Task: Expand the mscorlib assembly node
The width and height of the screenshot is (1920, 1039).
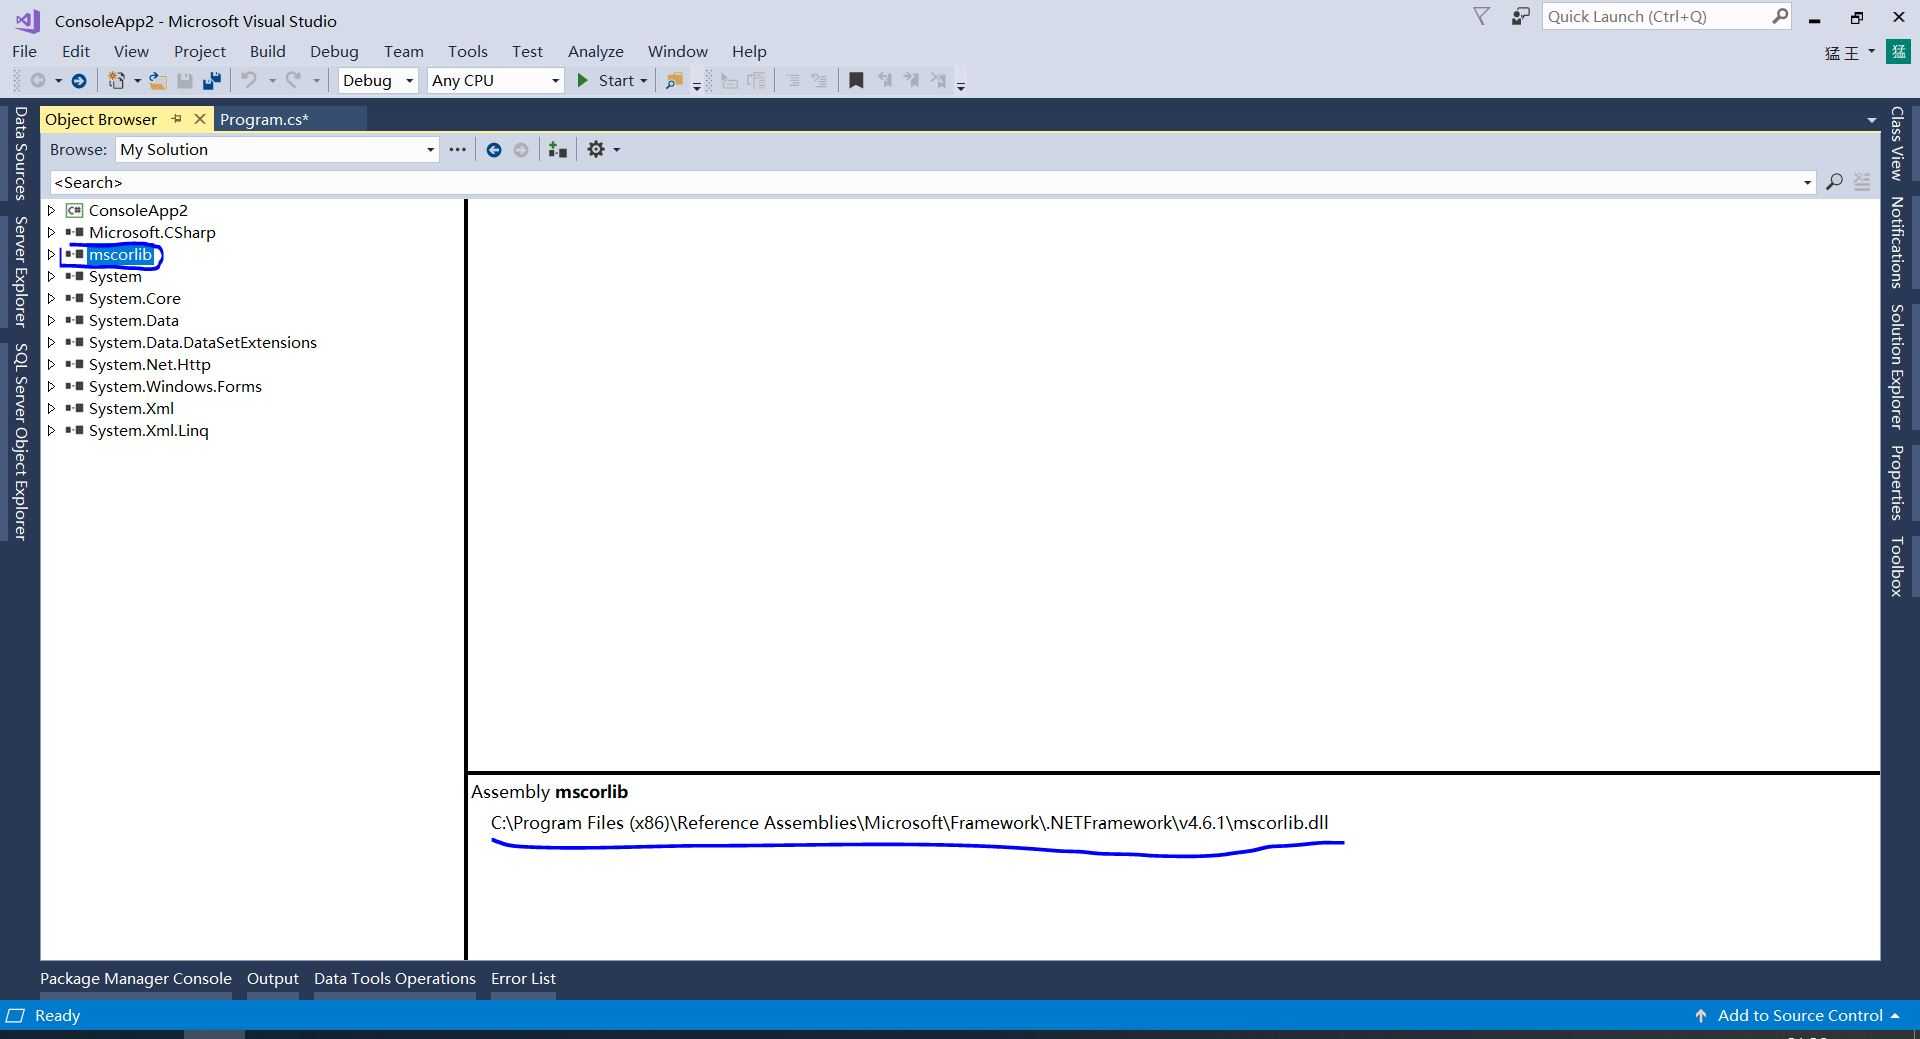Action: point(51,254)
